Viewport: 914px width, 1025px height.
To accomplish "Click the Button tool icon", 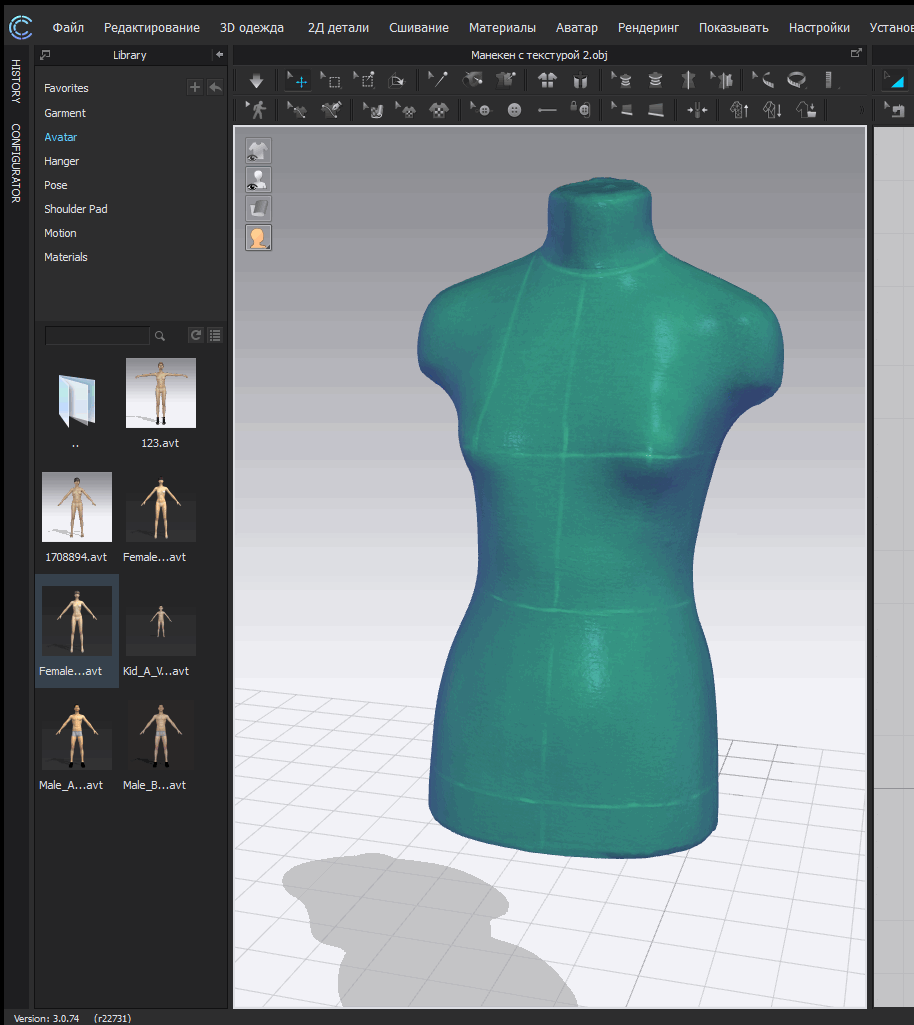I will (514, 110).
